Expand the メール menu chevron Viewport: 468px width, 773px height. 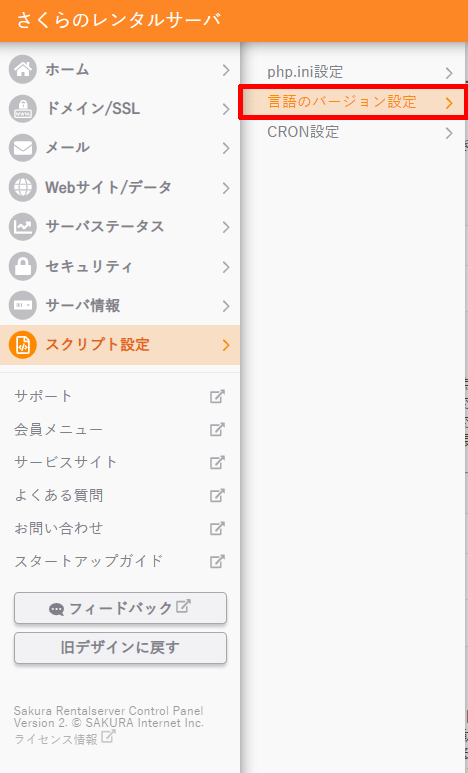(x=226, y=148)
